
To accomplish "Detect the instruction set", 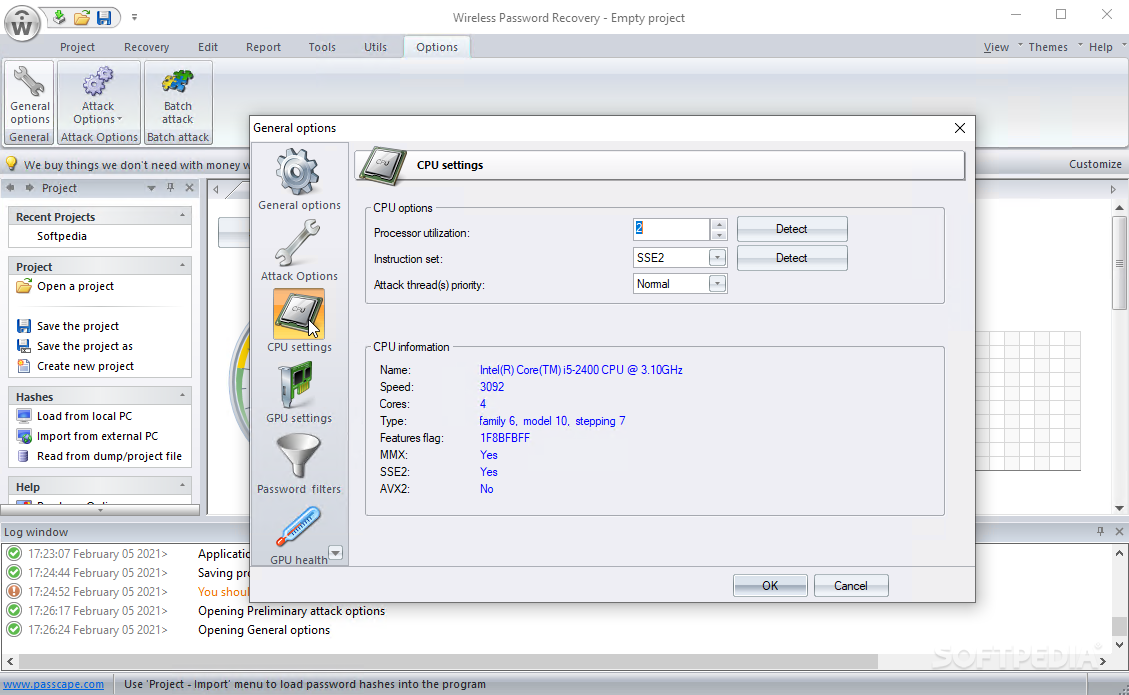I will pos(792,258).
